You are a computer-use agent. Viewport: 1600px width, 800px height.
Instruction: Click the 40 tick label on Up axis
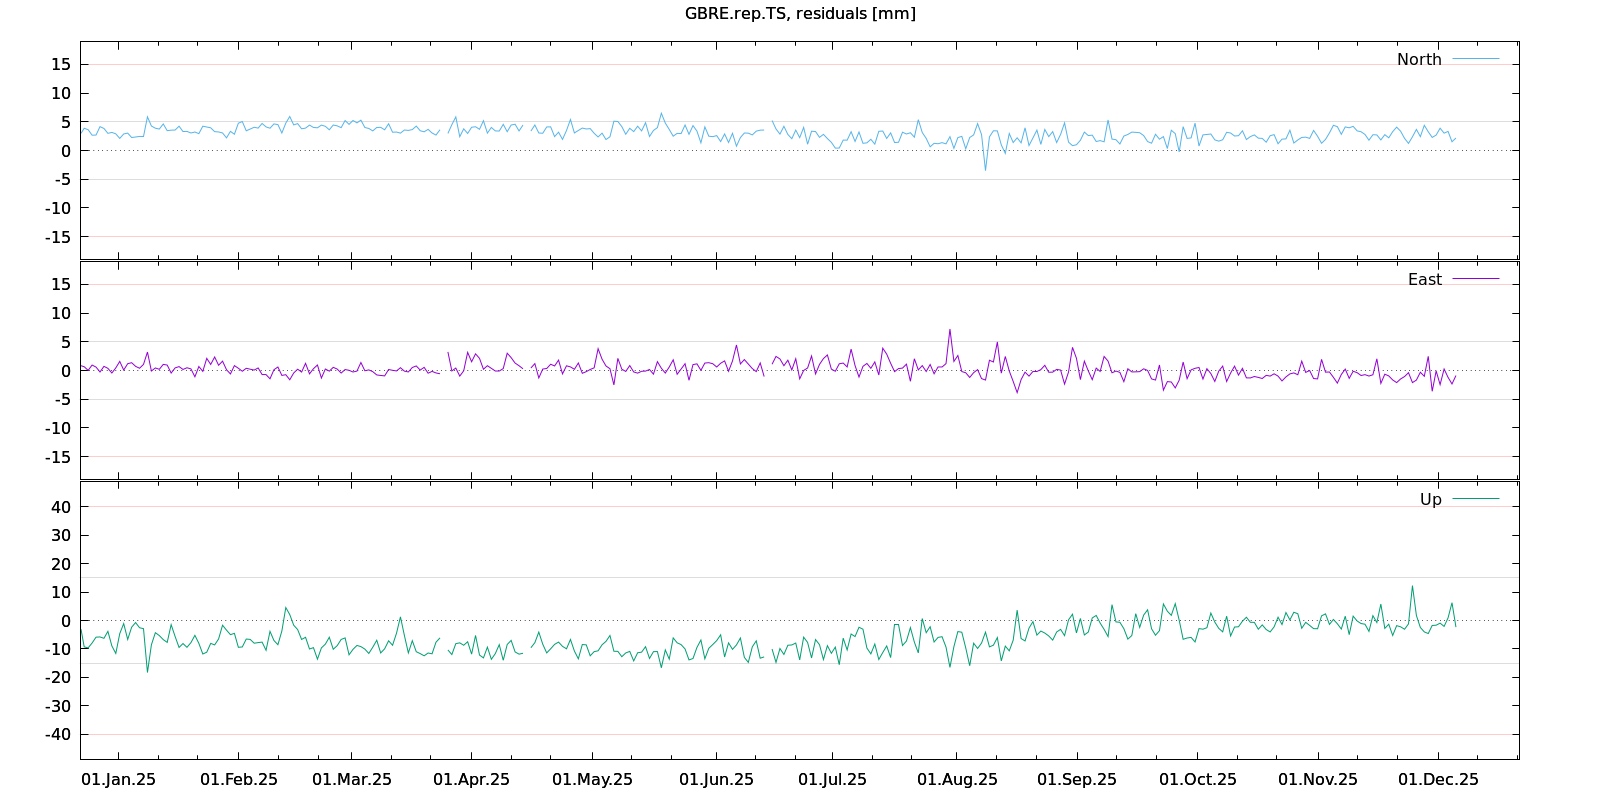pos(61,507)
